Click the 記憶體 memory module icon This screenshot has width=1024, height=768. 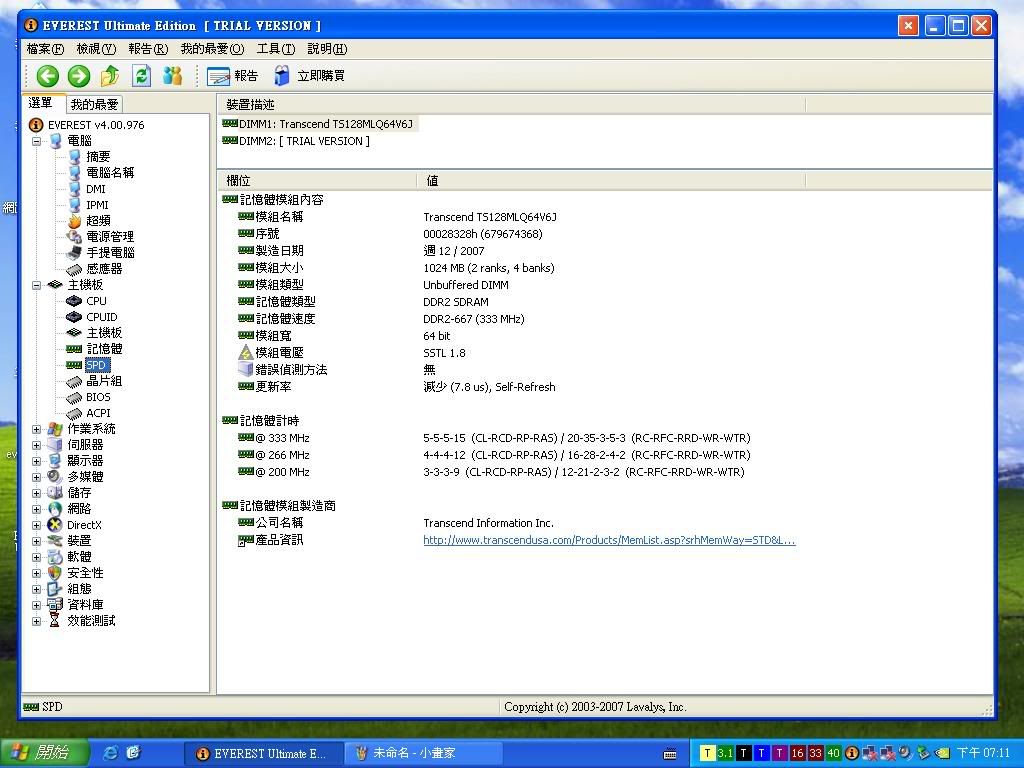pos(74,349)
